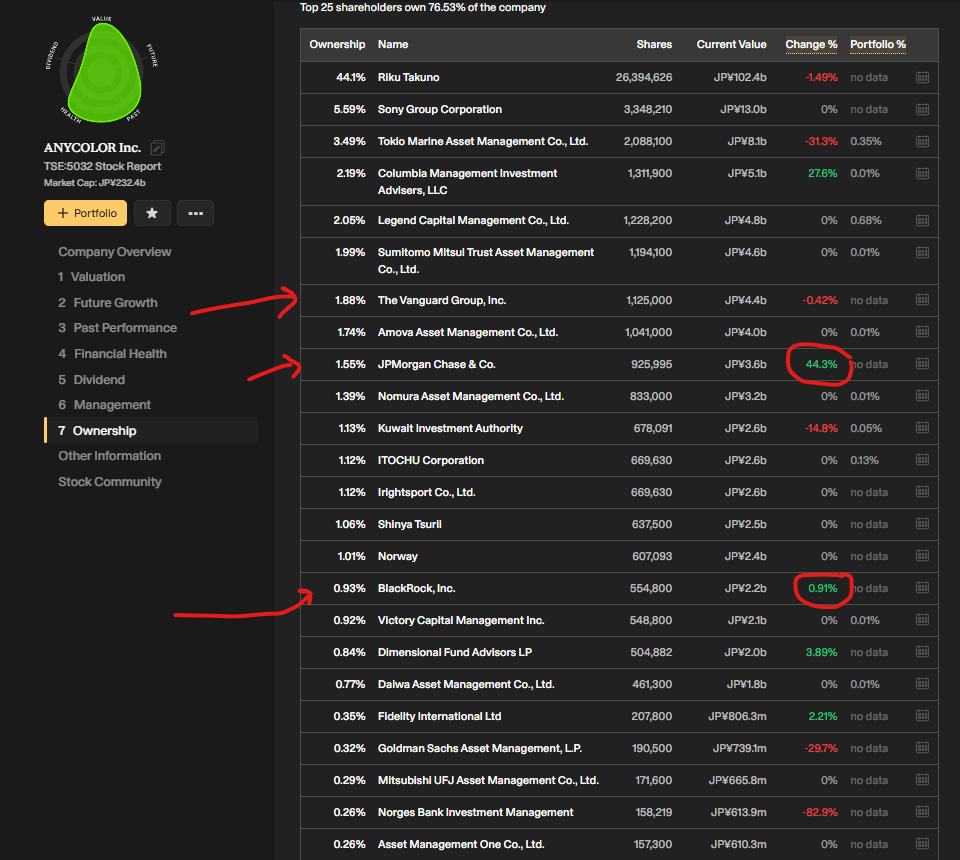Click the table icon for Columbia Management Investment Advisers
Screen dimensions: 960x860
click(922, 173)
